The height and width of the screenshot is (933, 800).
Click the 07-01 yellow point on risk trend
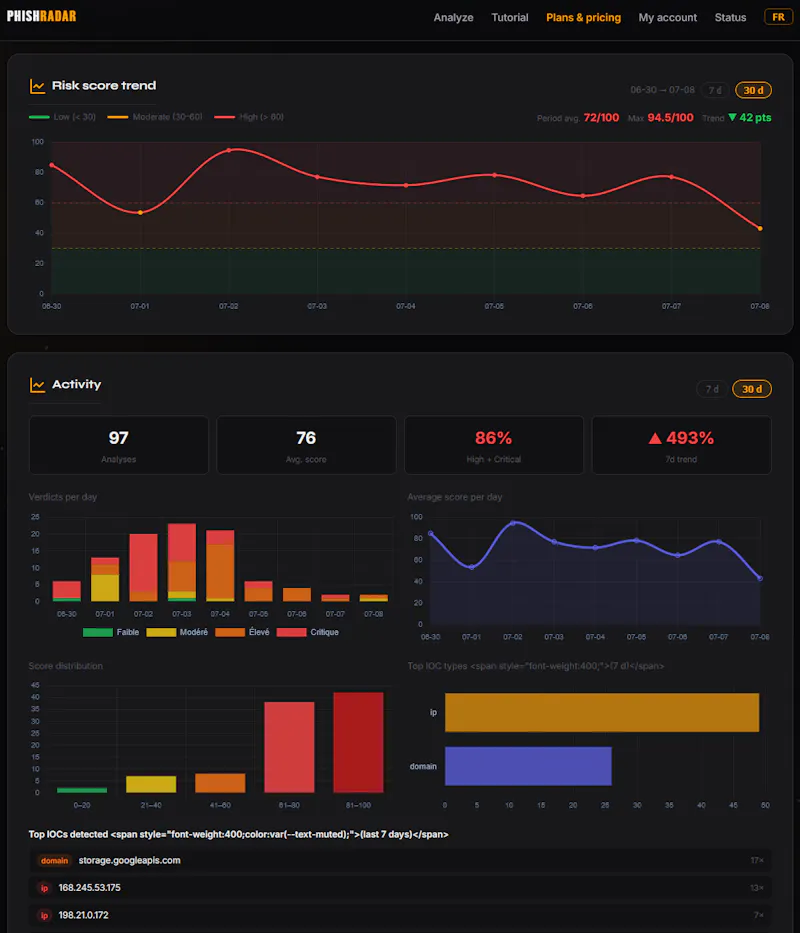[140, 212]
